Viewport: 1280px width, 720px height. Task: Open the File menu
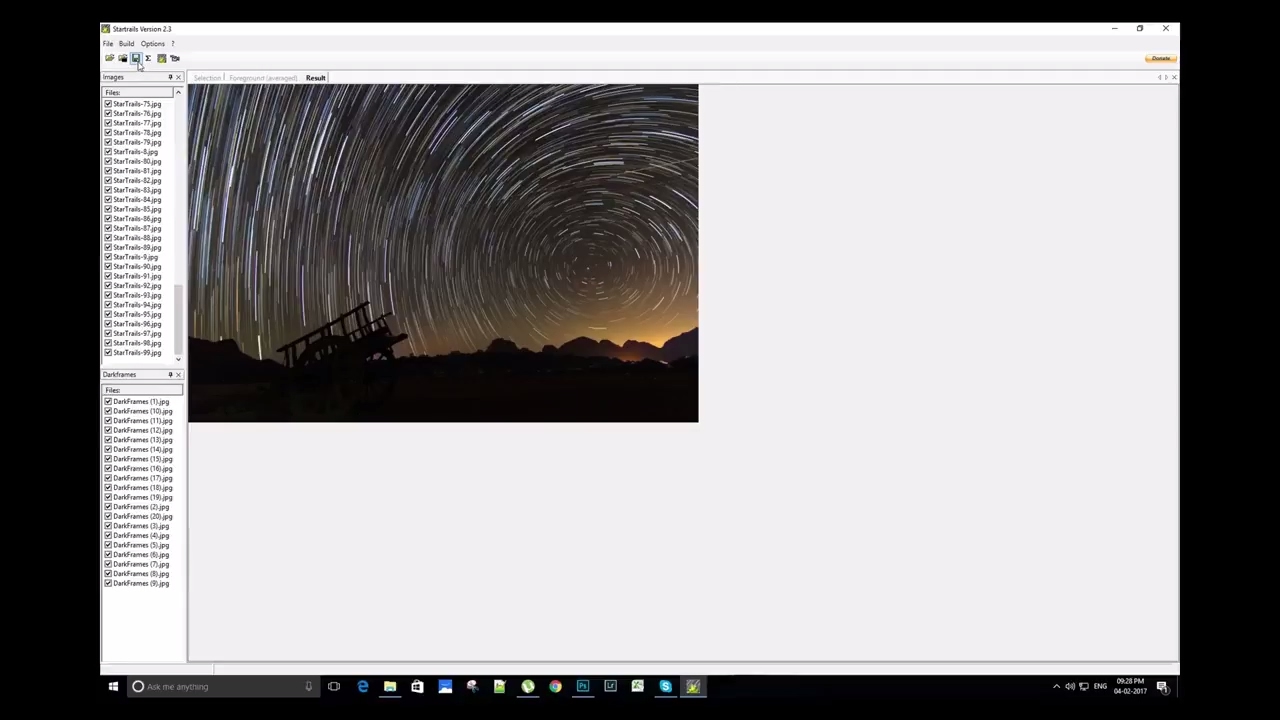tap(108, 44)
